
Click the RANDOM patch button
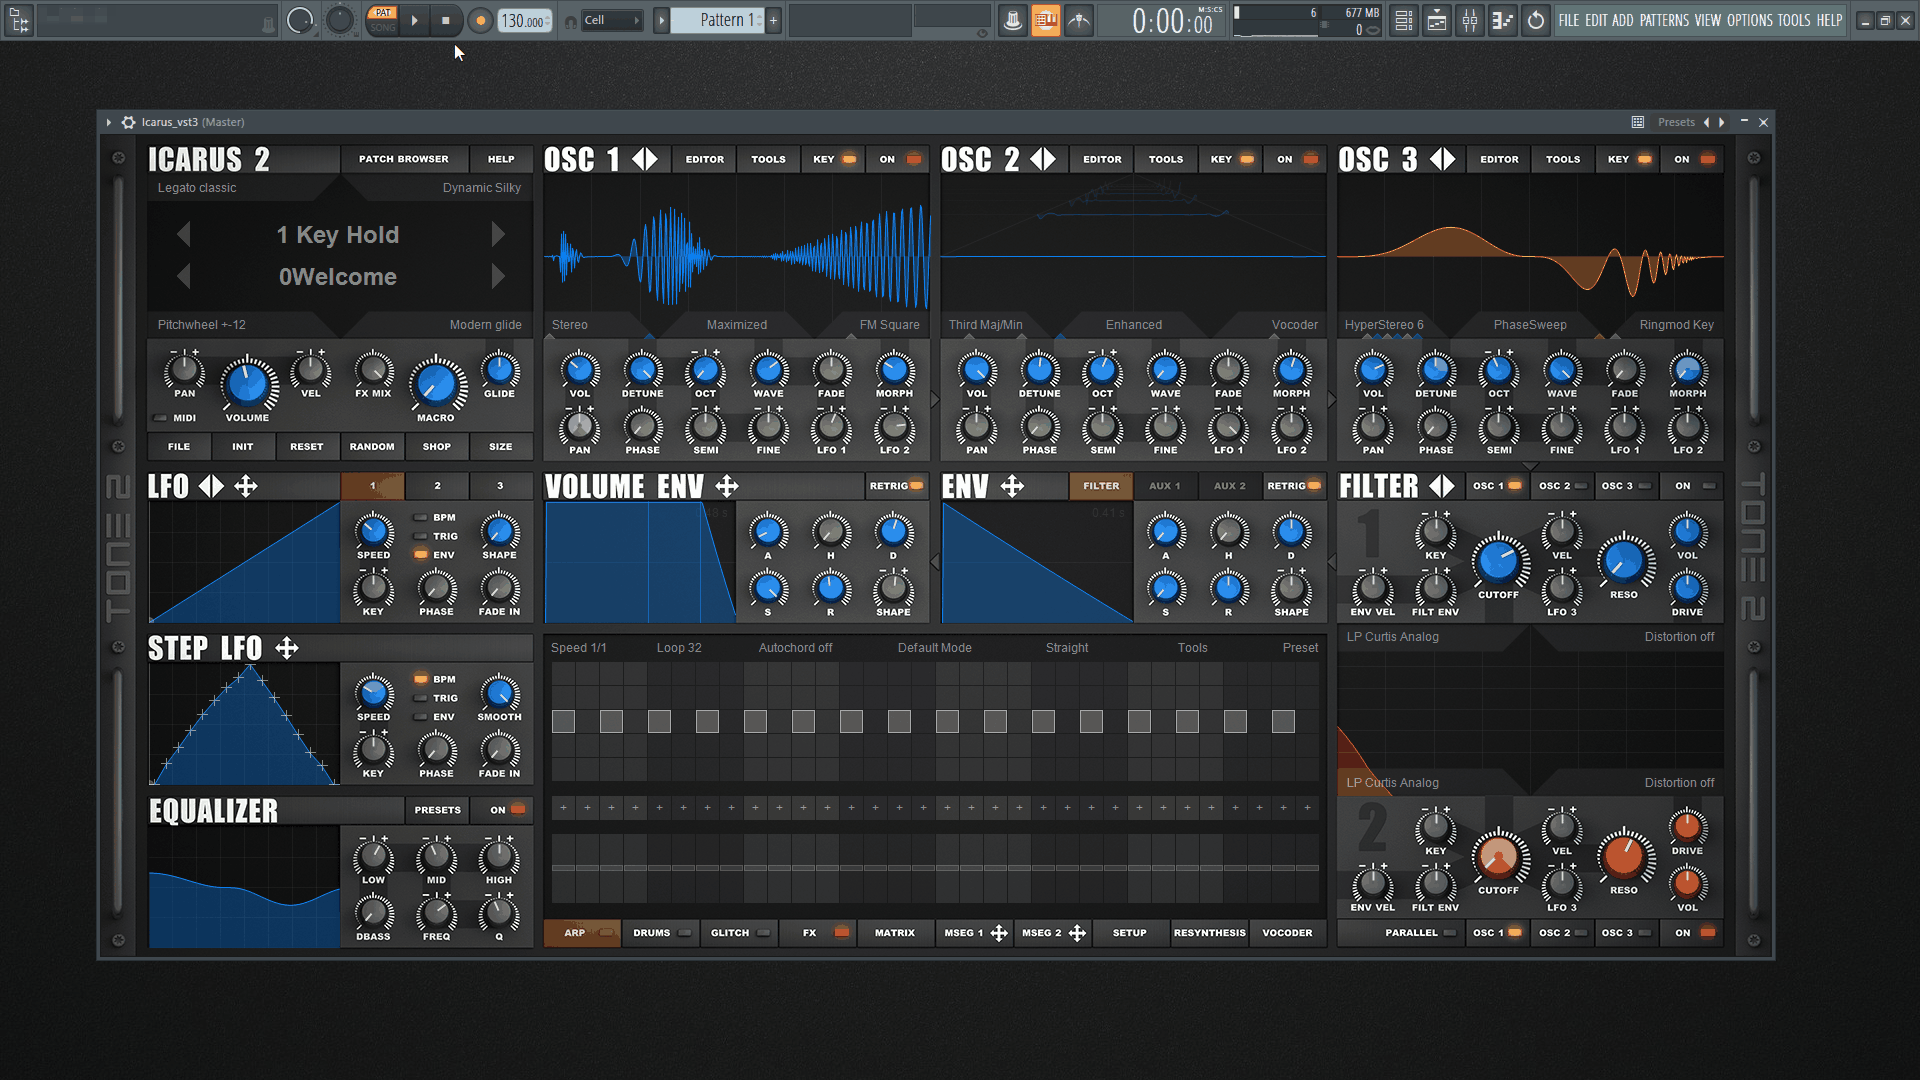click(372, 447)
